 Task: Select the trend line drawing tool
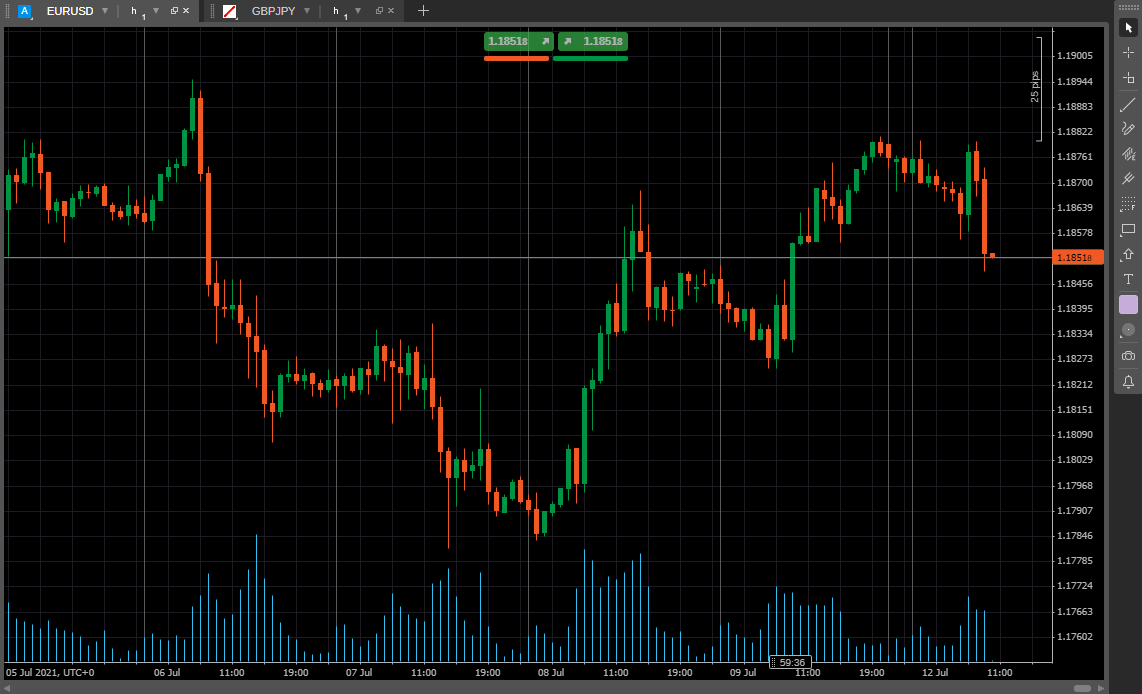click(1128, 102)
